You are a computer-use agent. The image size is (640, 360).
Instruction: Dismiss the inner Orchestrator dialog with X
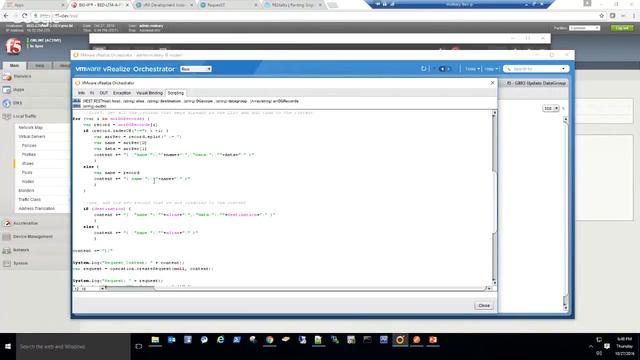[492, 83]
